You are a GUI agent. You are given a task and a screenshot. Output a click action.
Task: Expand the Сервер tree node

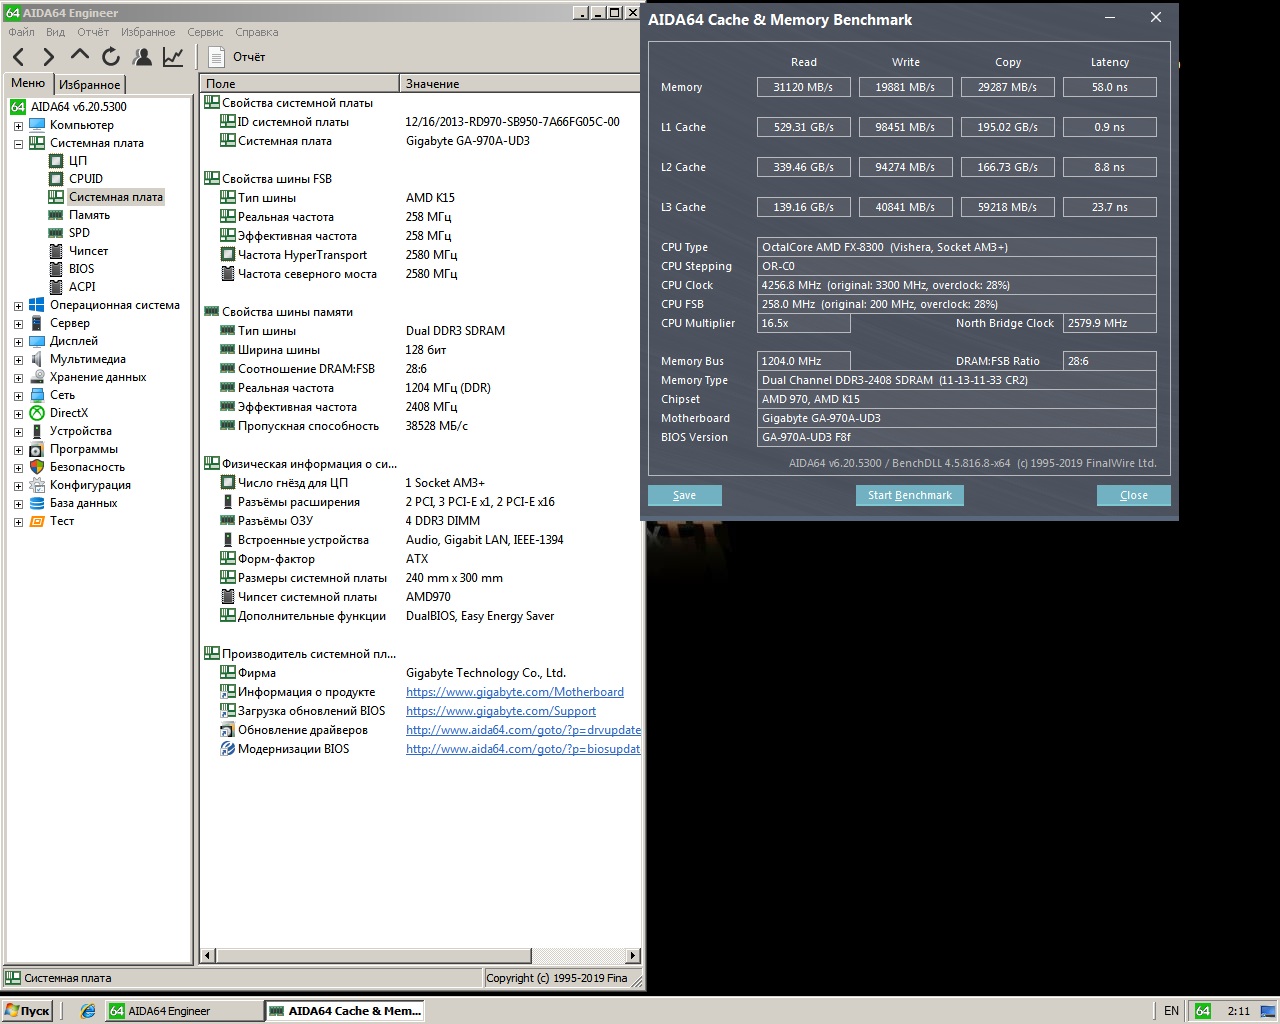point(18,324)
